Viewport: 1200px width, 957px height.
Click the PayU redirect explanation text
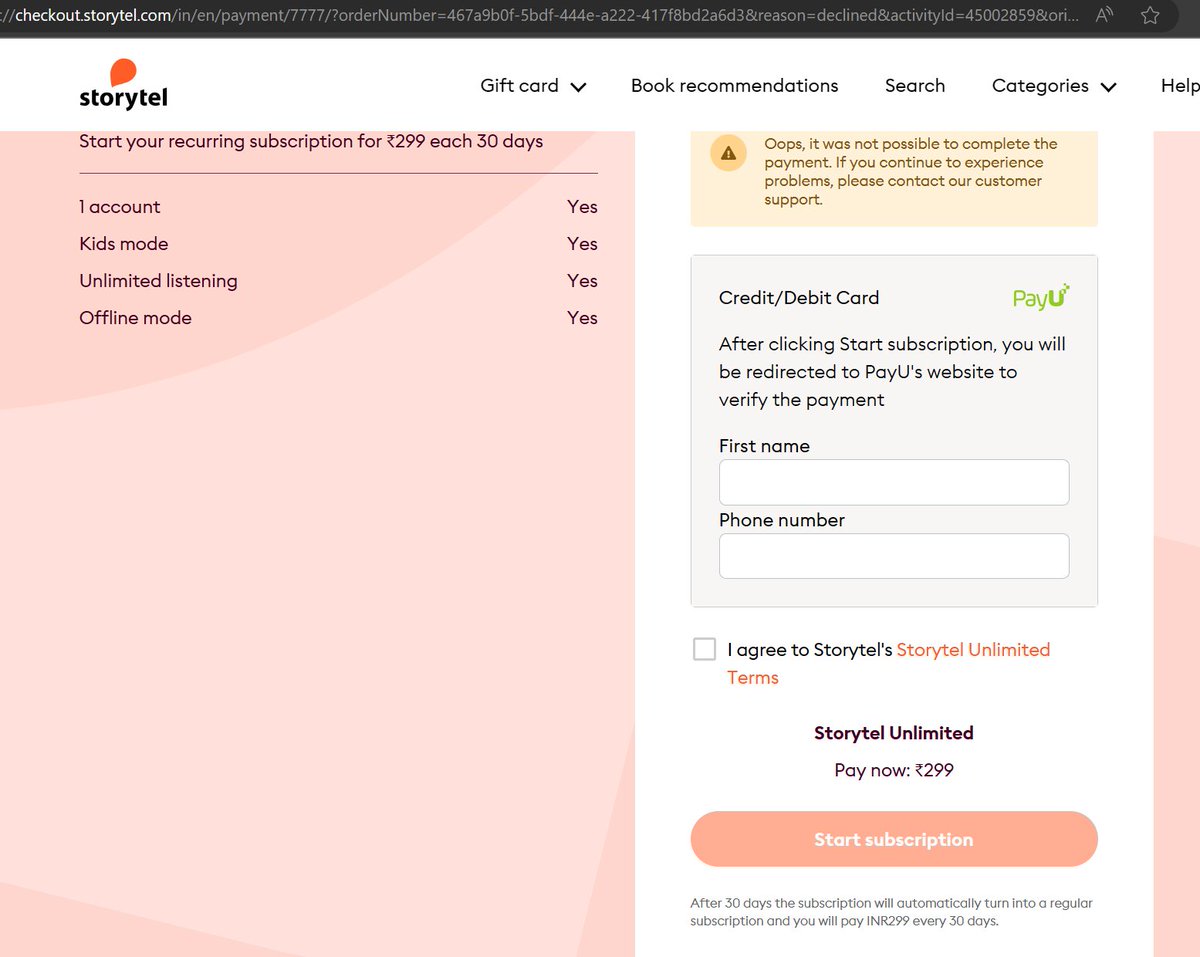pyautogui.click(x=892, y=372)
